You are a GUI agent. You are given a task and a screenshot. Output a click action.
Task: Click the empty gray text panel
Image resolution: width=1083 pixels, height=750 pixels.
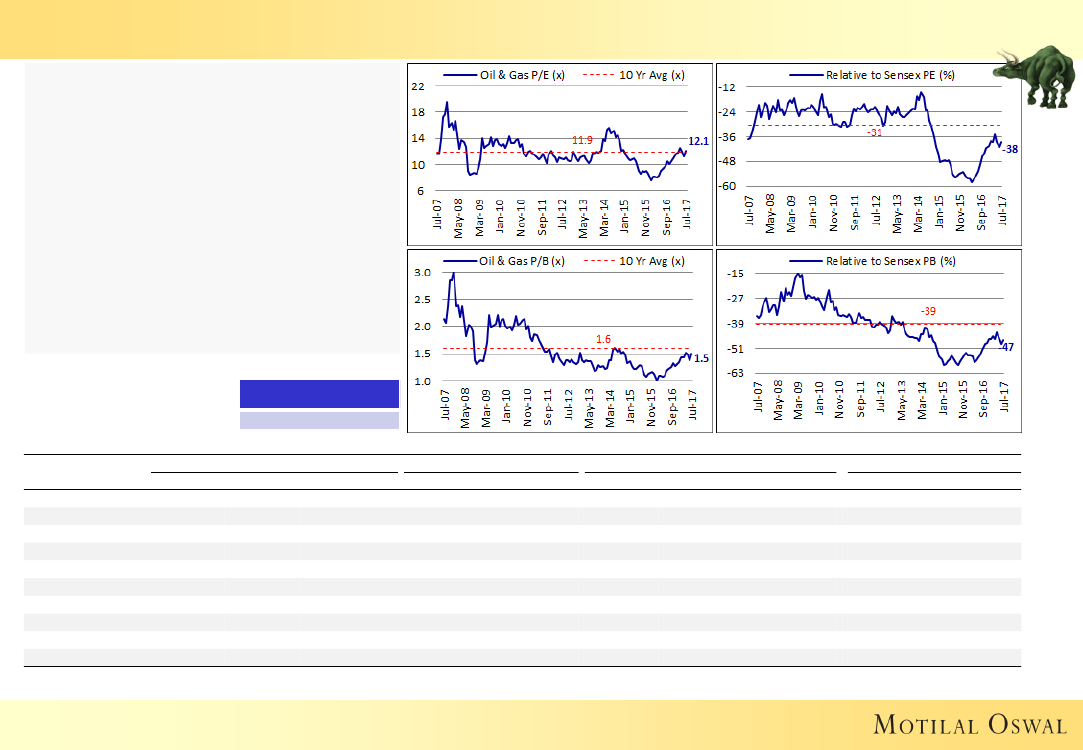point(211,209)
